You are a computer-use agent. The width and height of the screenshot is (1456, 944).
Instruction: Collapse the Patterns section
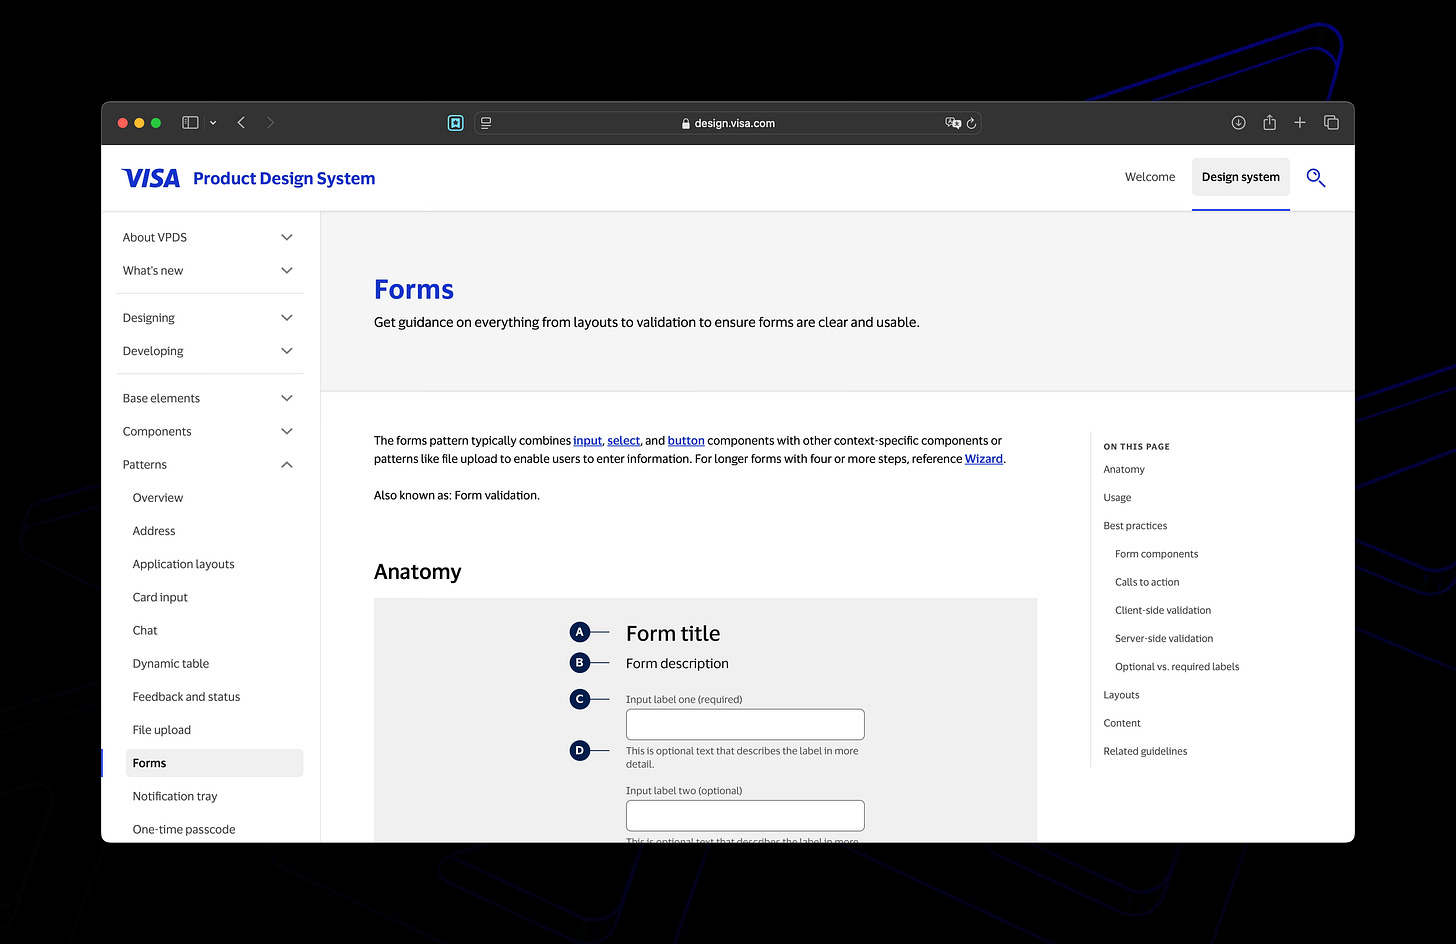pyautogui.click(x=209, y=464)
